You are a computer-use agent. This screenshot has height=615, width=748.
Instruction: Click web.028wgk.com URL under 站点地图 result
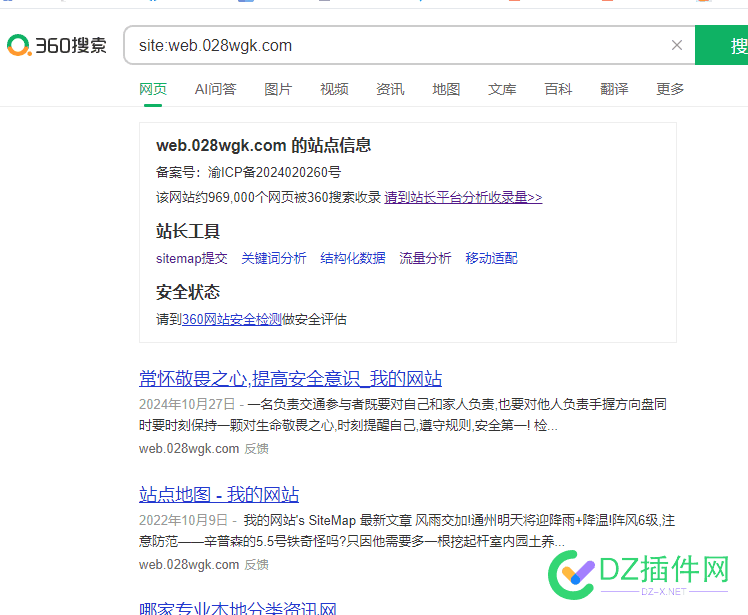click(189, 565)
